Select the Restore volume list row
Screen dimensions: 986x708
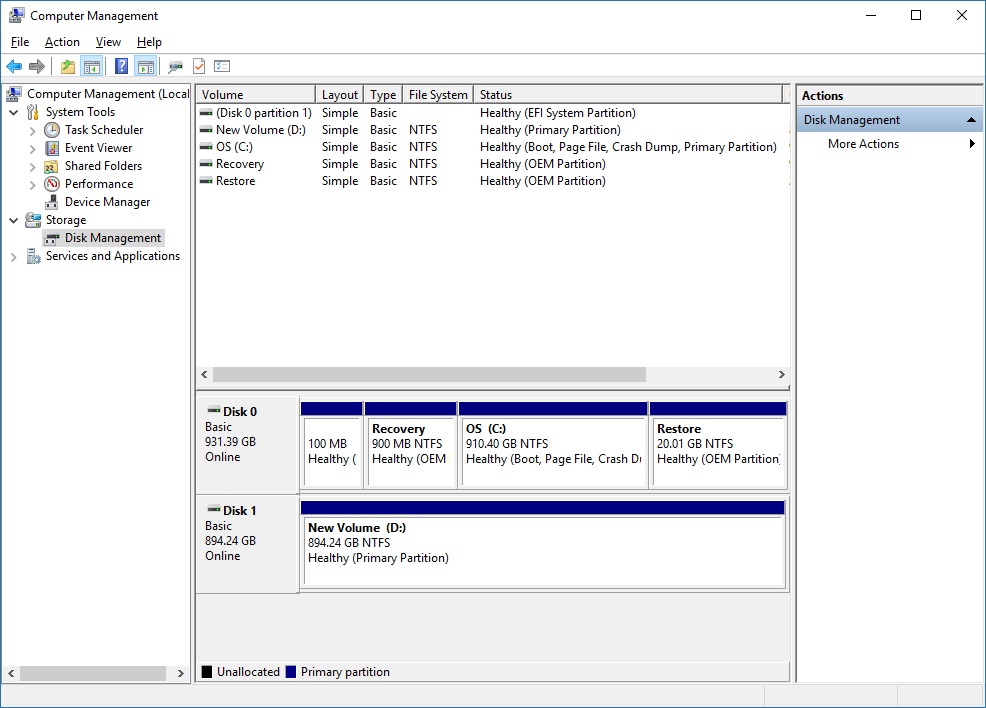point(493,180)
